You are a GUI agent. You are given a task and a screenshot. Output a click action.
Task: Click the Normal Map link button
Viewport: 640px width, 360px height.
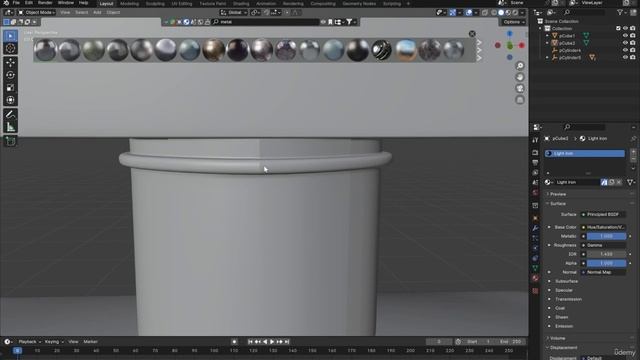603,272
